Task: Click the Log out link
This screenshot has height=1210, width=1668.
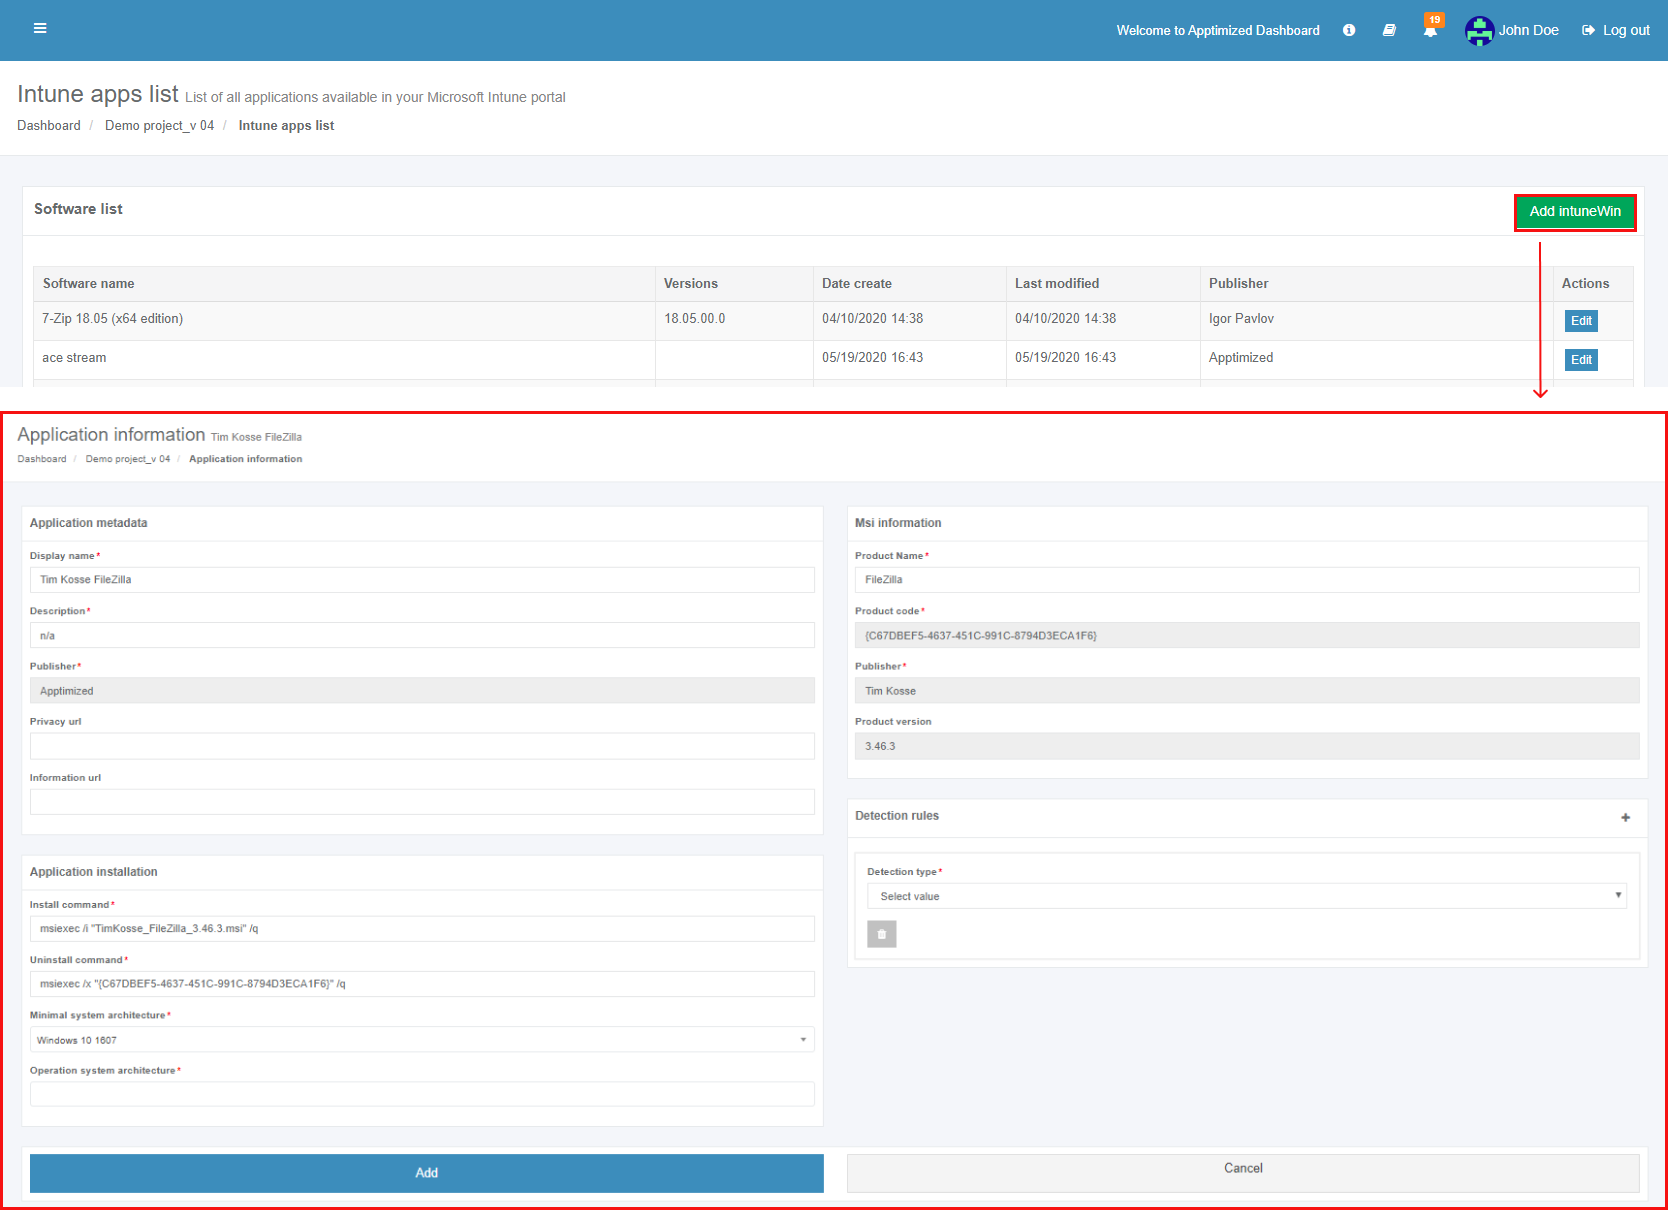Action: coord(1616,30)
